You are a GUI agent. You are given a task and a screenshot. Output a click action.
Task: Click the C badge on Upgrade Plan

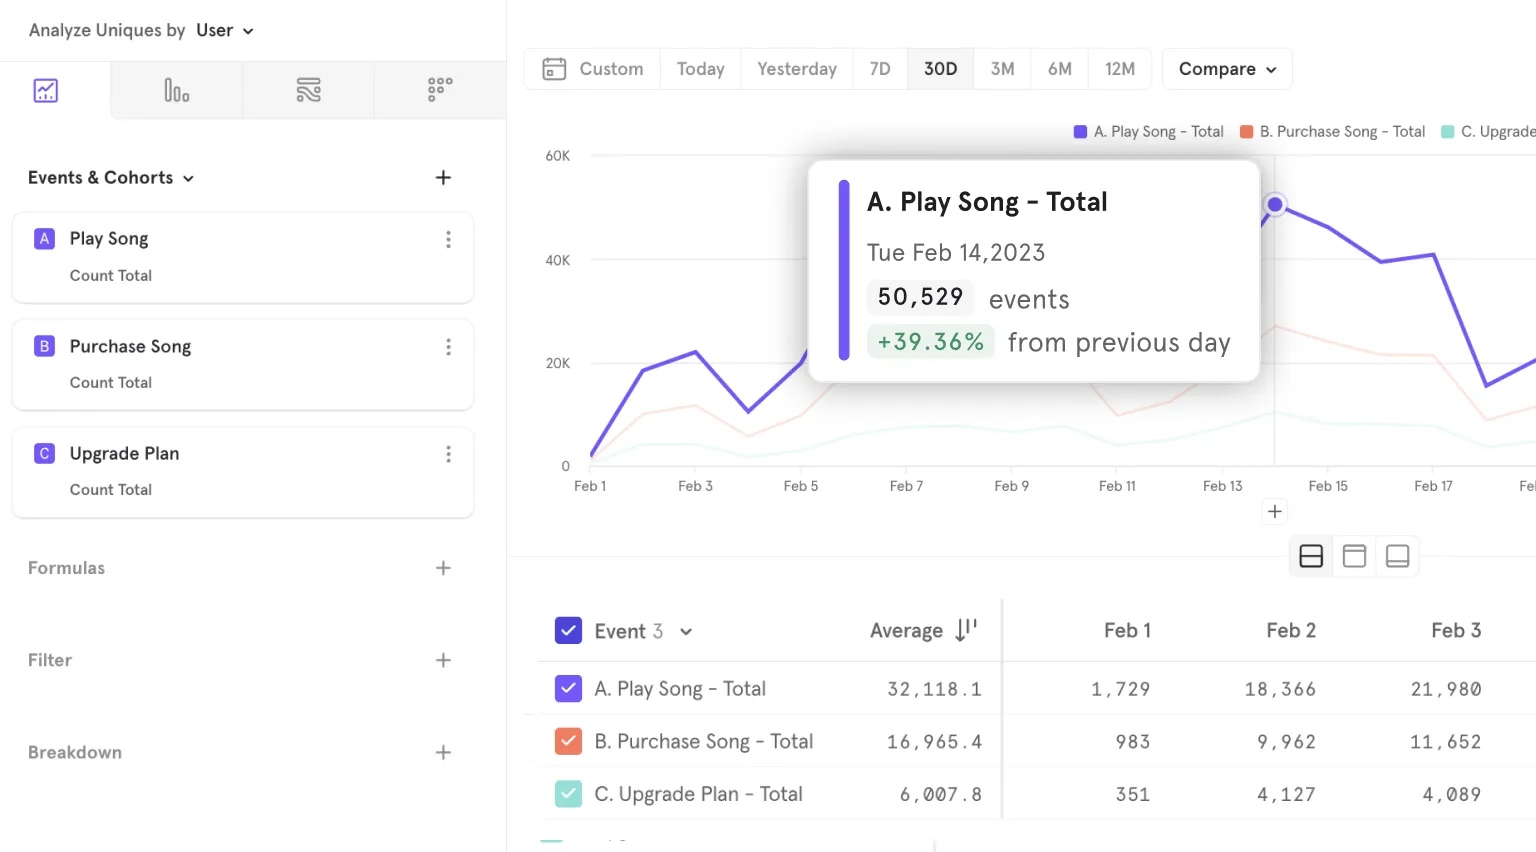pos(44,454)
